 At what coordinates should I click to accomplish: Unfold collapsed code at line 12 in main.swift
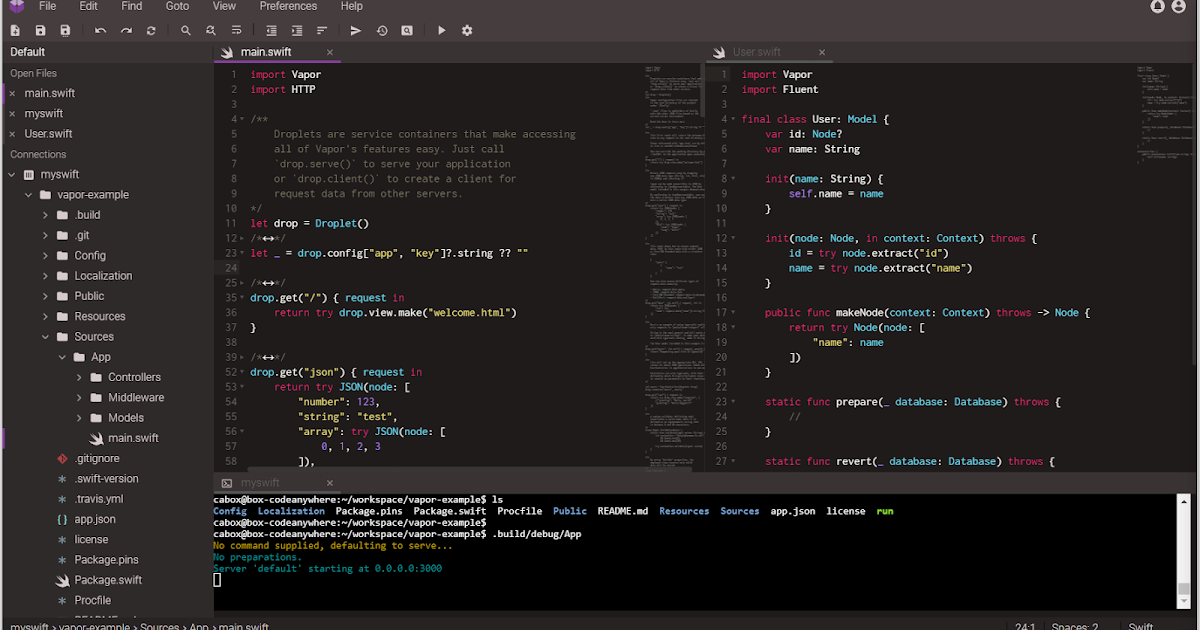click(242, 238)
